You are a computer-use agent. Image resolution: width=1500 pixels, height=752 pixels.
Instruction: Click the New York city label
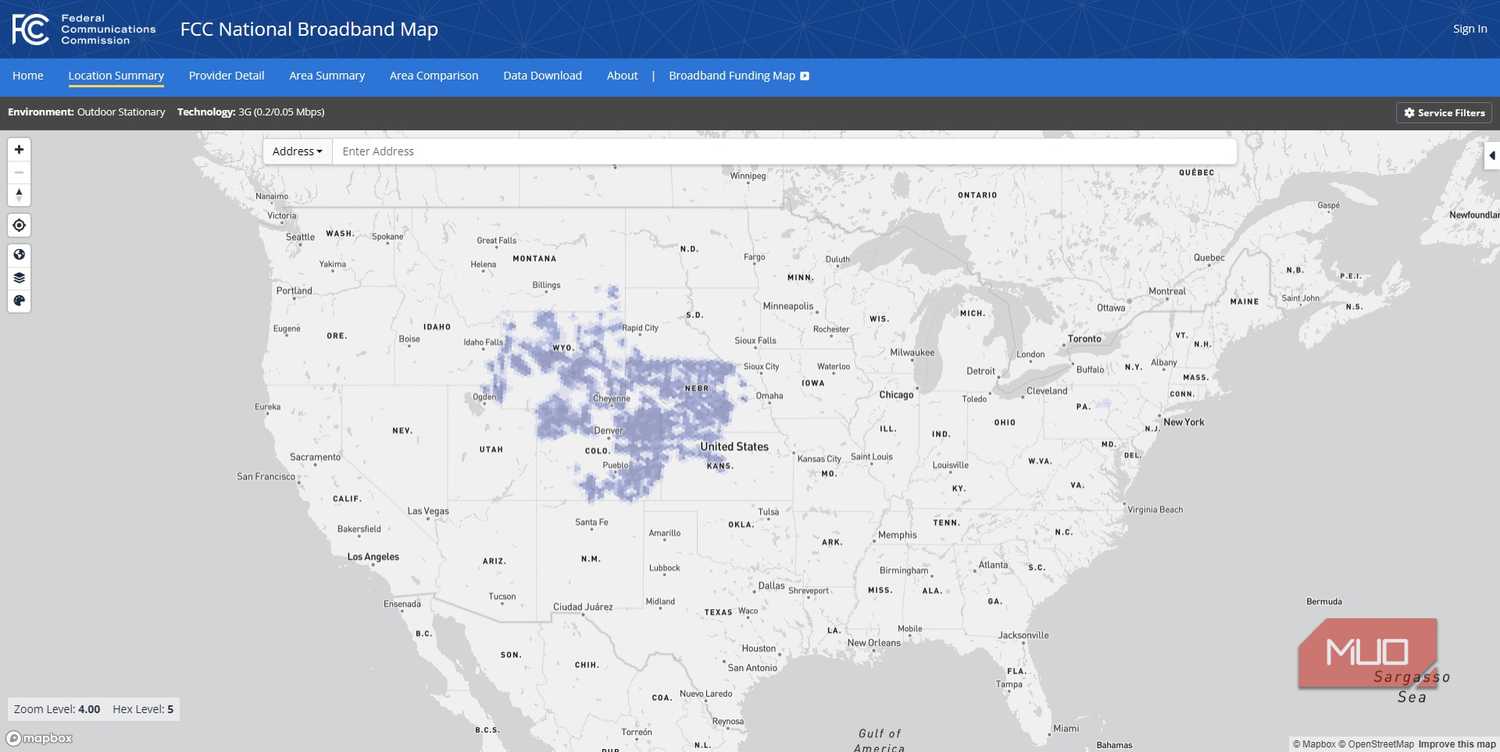click(x=1184, y=422)
